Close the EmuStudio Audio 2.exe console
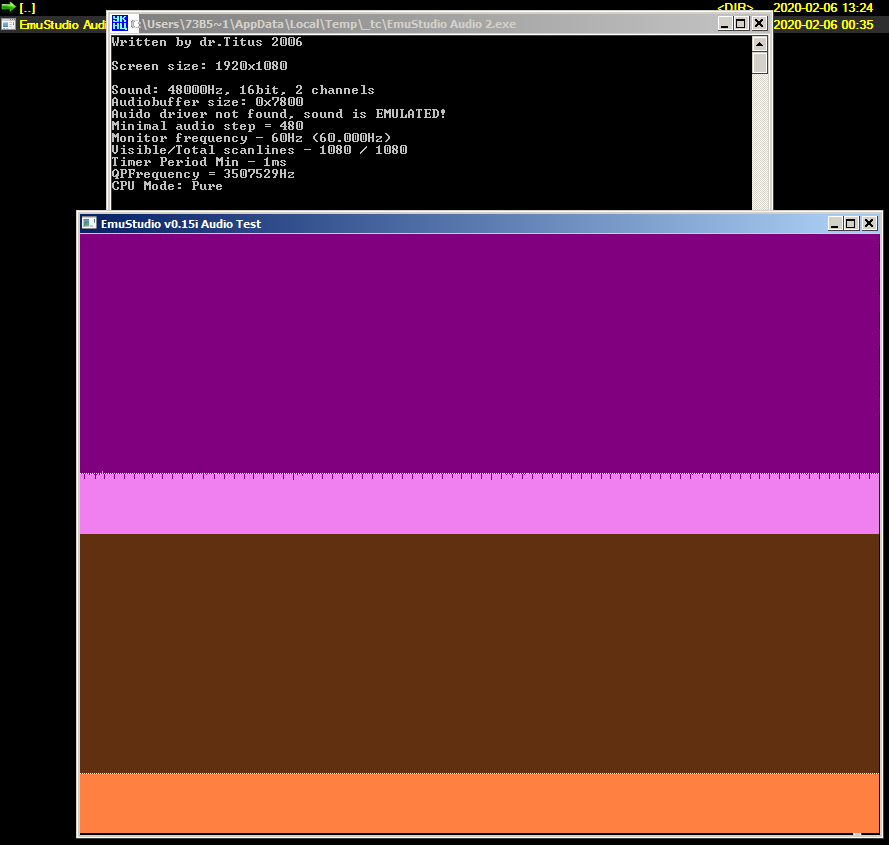 point(759,23)
